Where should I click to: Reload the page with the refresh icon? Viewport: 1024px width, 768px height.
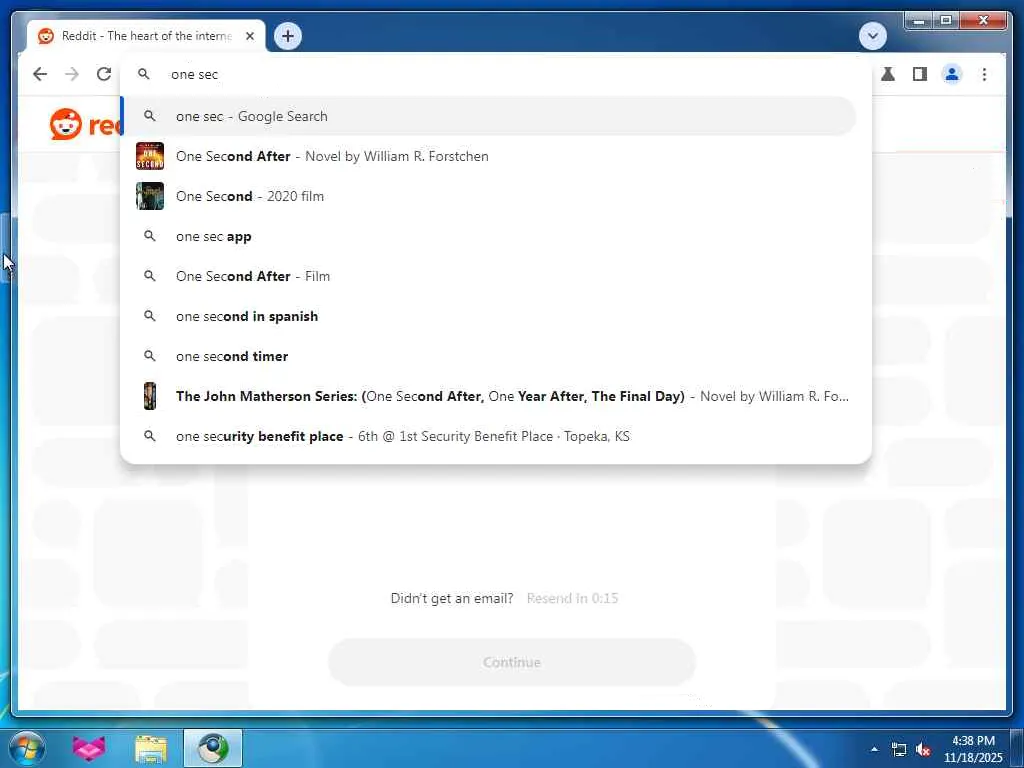pyautogui.click(x=104, y=74)
